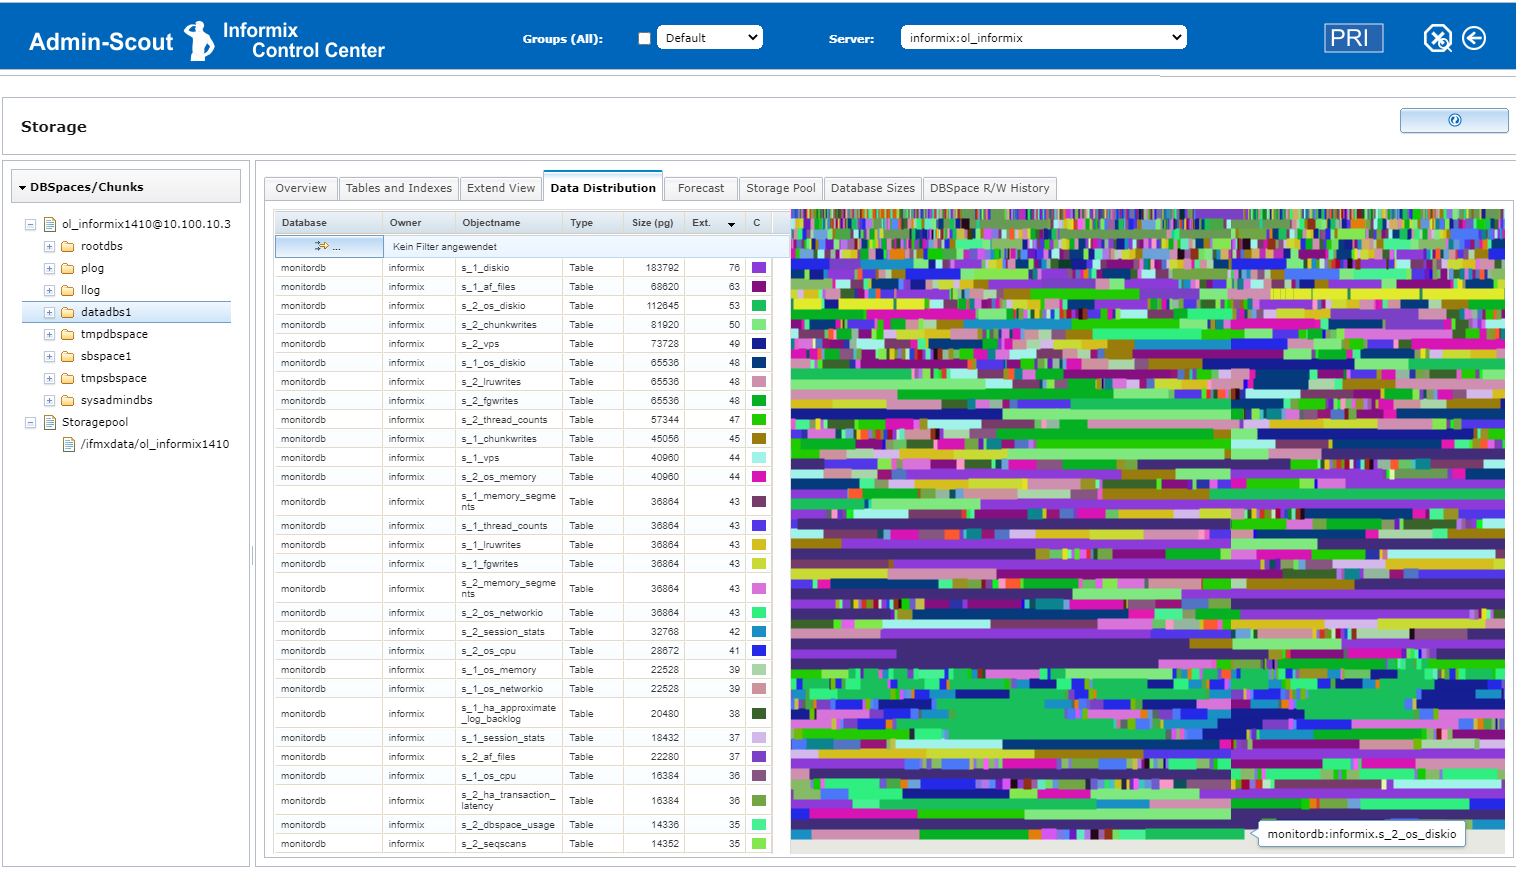Sort by the Database column header
Viewport: 1516px width, 870px height.
pos(328,223)
